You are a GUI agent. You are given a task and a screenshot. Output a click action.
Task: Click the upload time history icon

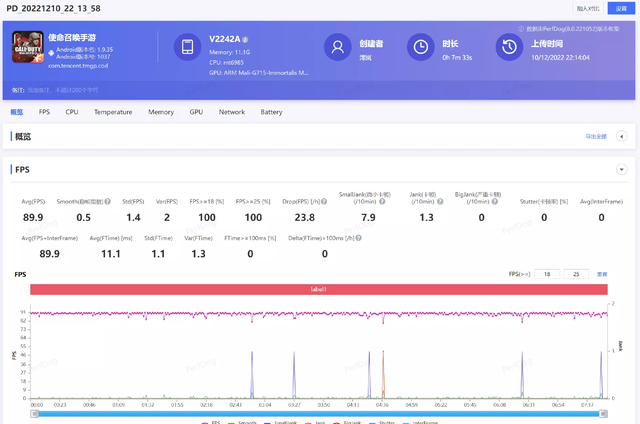[x=510, y=47]
